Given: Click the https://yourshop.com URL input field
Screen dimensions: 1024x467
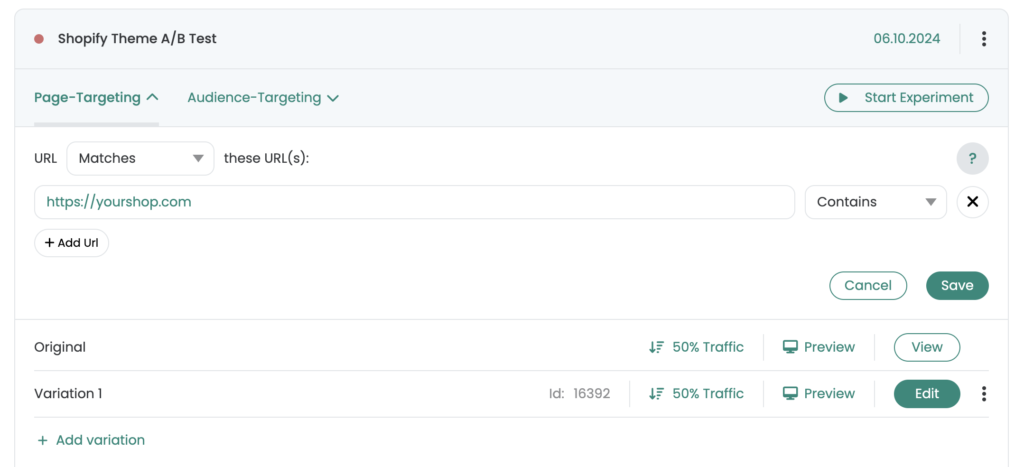Looking at the screenshot, I should (415, 202).
